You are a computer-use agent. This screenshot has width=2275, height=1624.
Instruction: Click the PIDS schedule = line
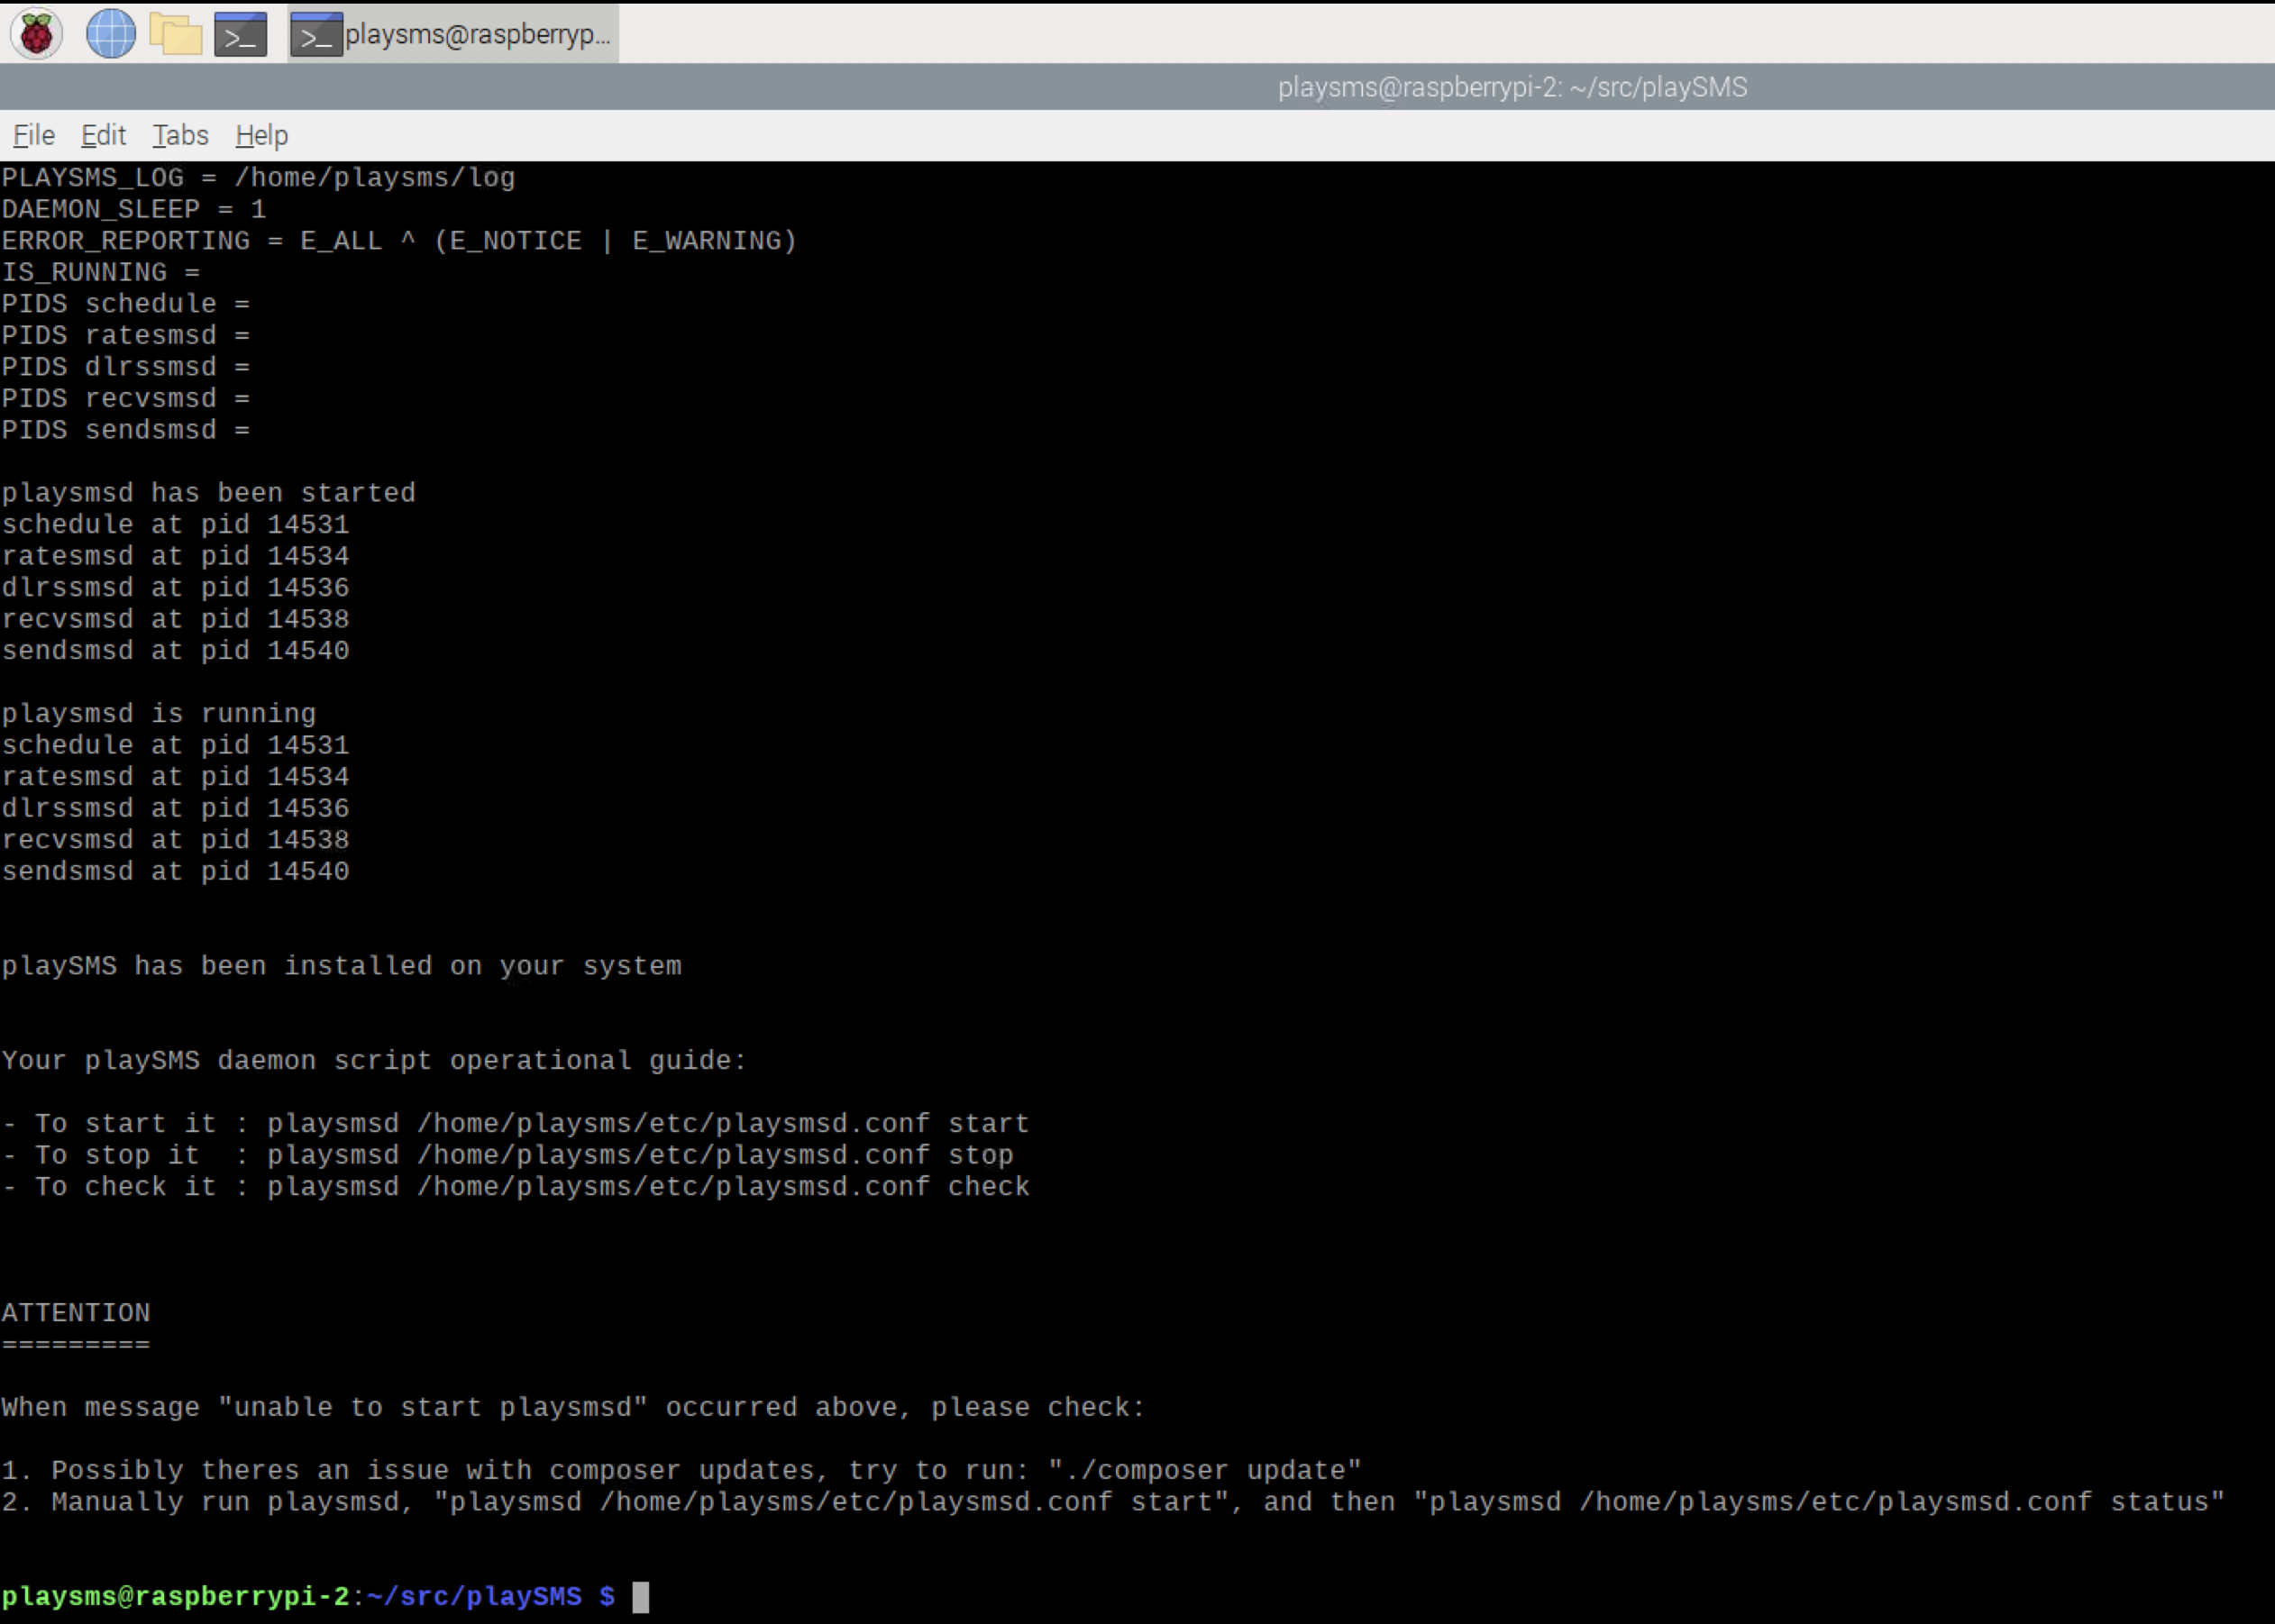pyautogui.click(x=126, y=304)
